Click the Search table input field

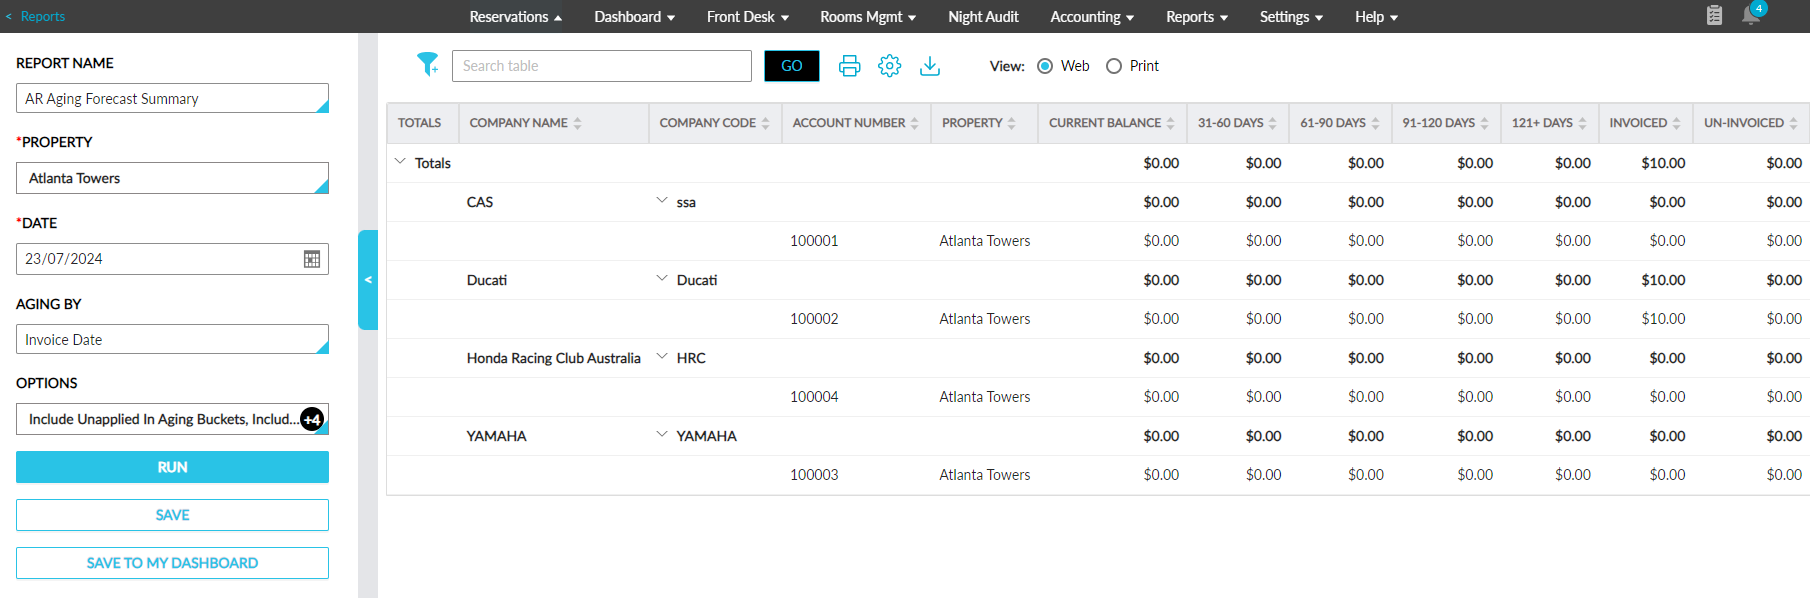(x=602, y=66)
